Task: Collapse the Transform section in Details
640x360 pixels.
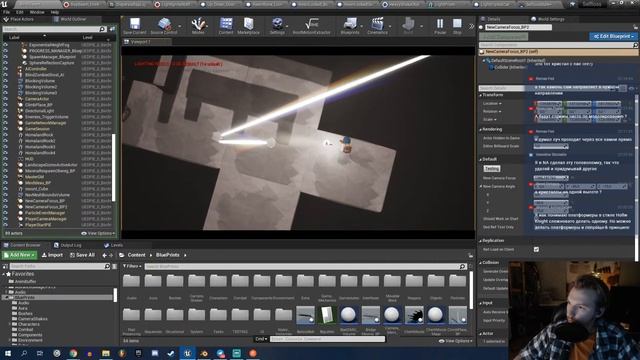Action: (480, 95)
